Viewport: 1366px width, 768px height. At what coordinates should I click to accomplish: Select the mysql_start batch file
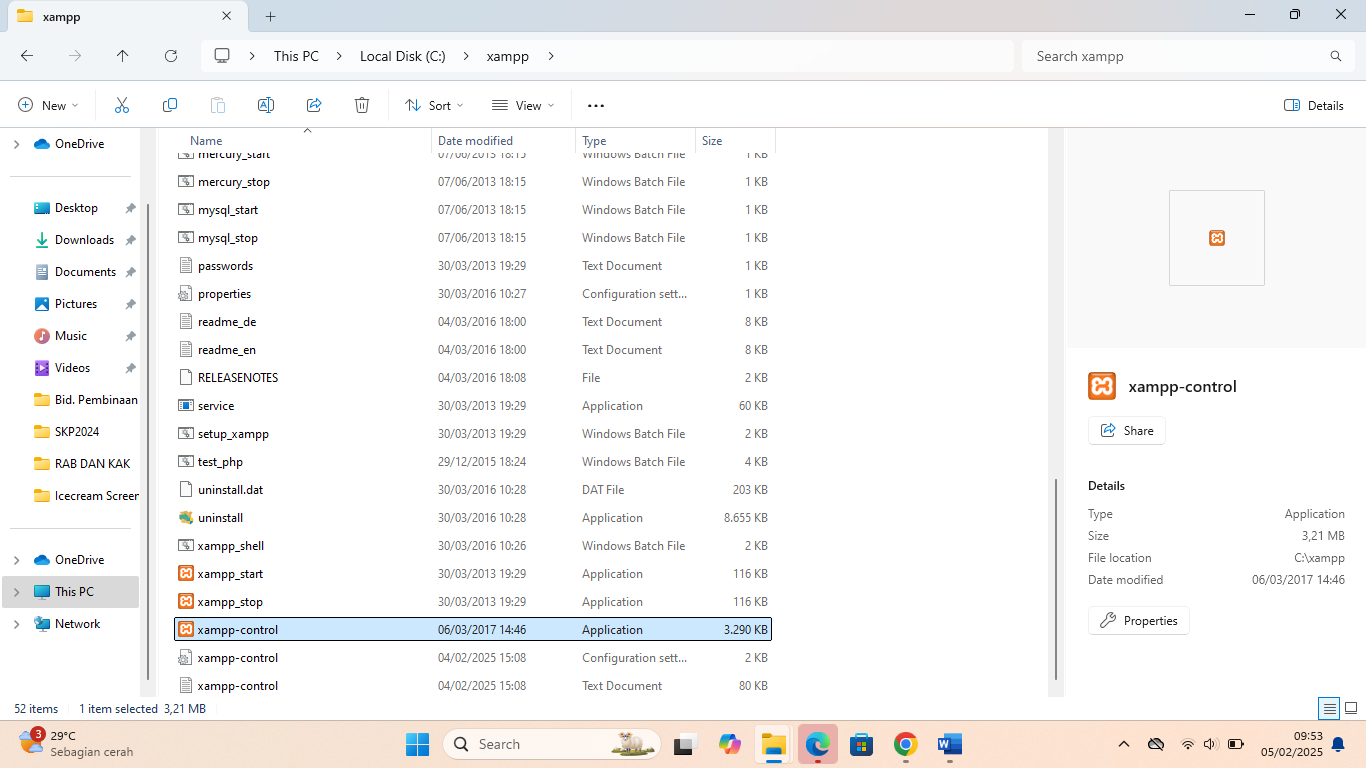(473, 210)
